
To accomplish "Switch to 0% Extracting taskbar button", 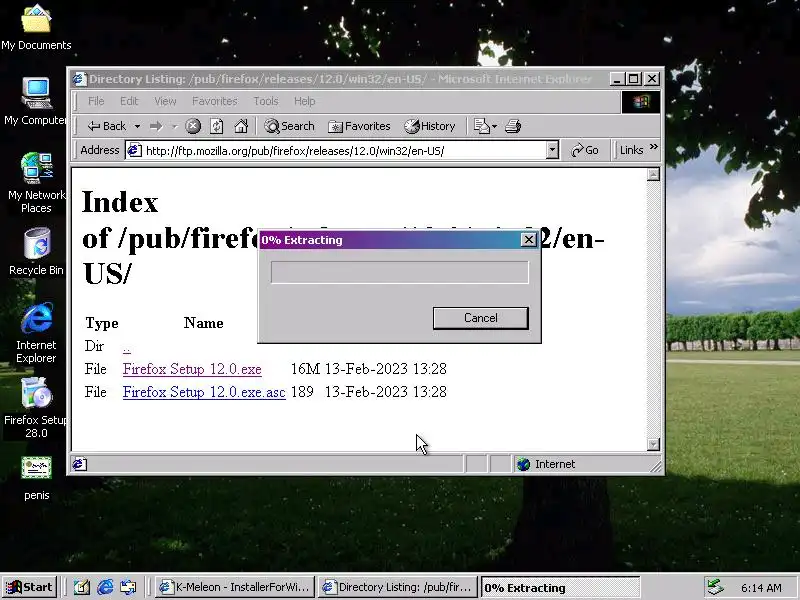I will 560,588.
